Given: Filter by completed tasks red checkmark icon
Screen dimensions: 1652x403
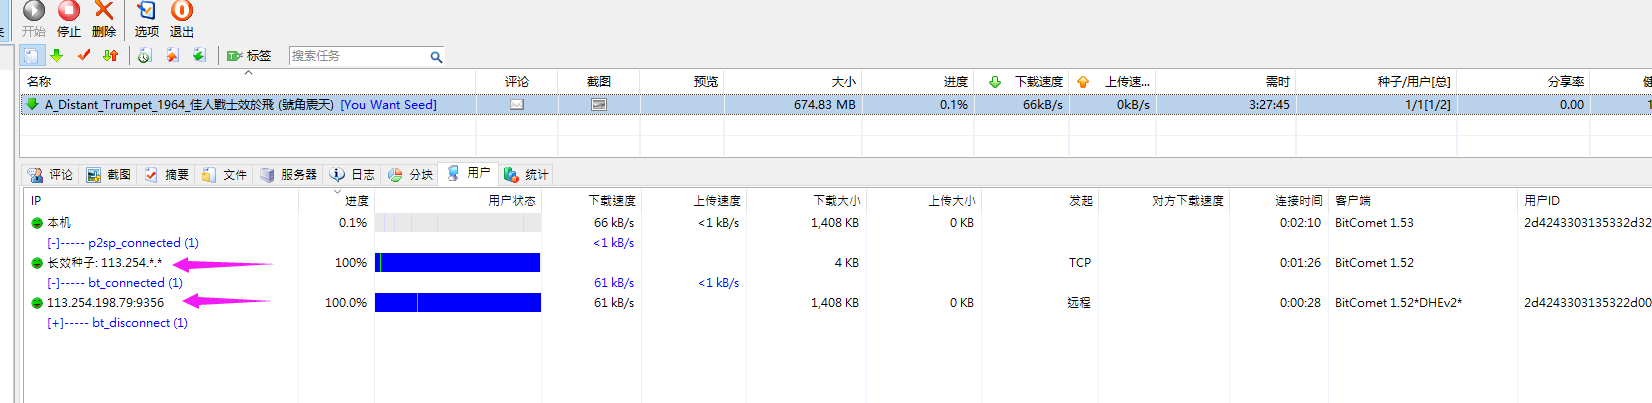Looking at the screenshot, I should pos(84,56).
